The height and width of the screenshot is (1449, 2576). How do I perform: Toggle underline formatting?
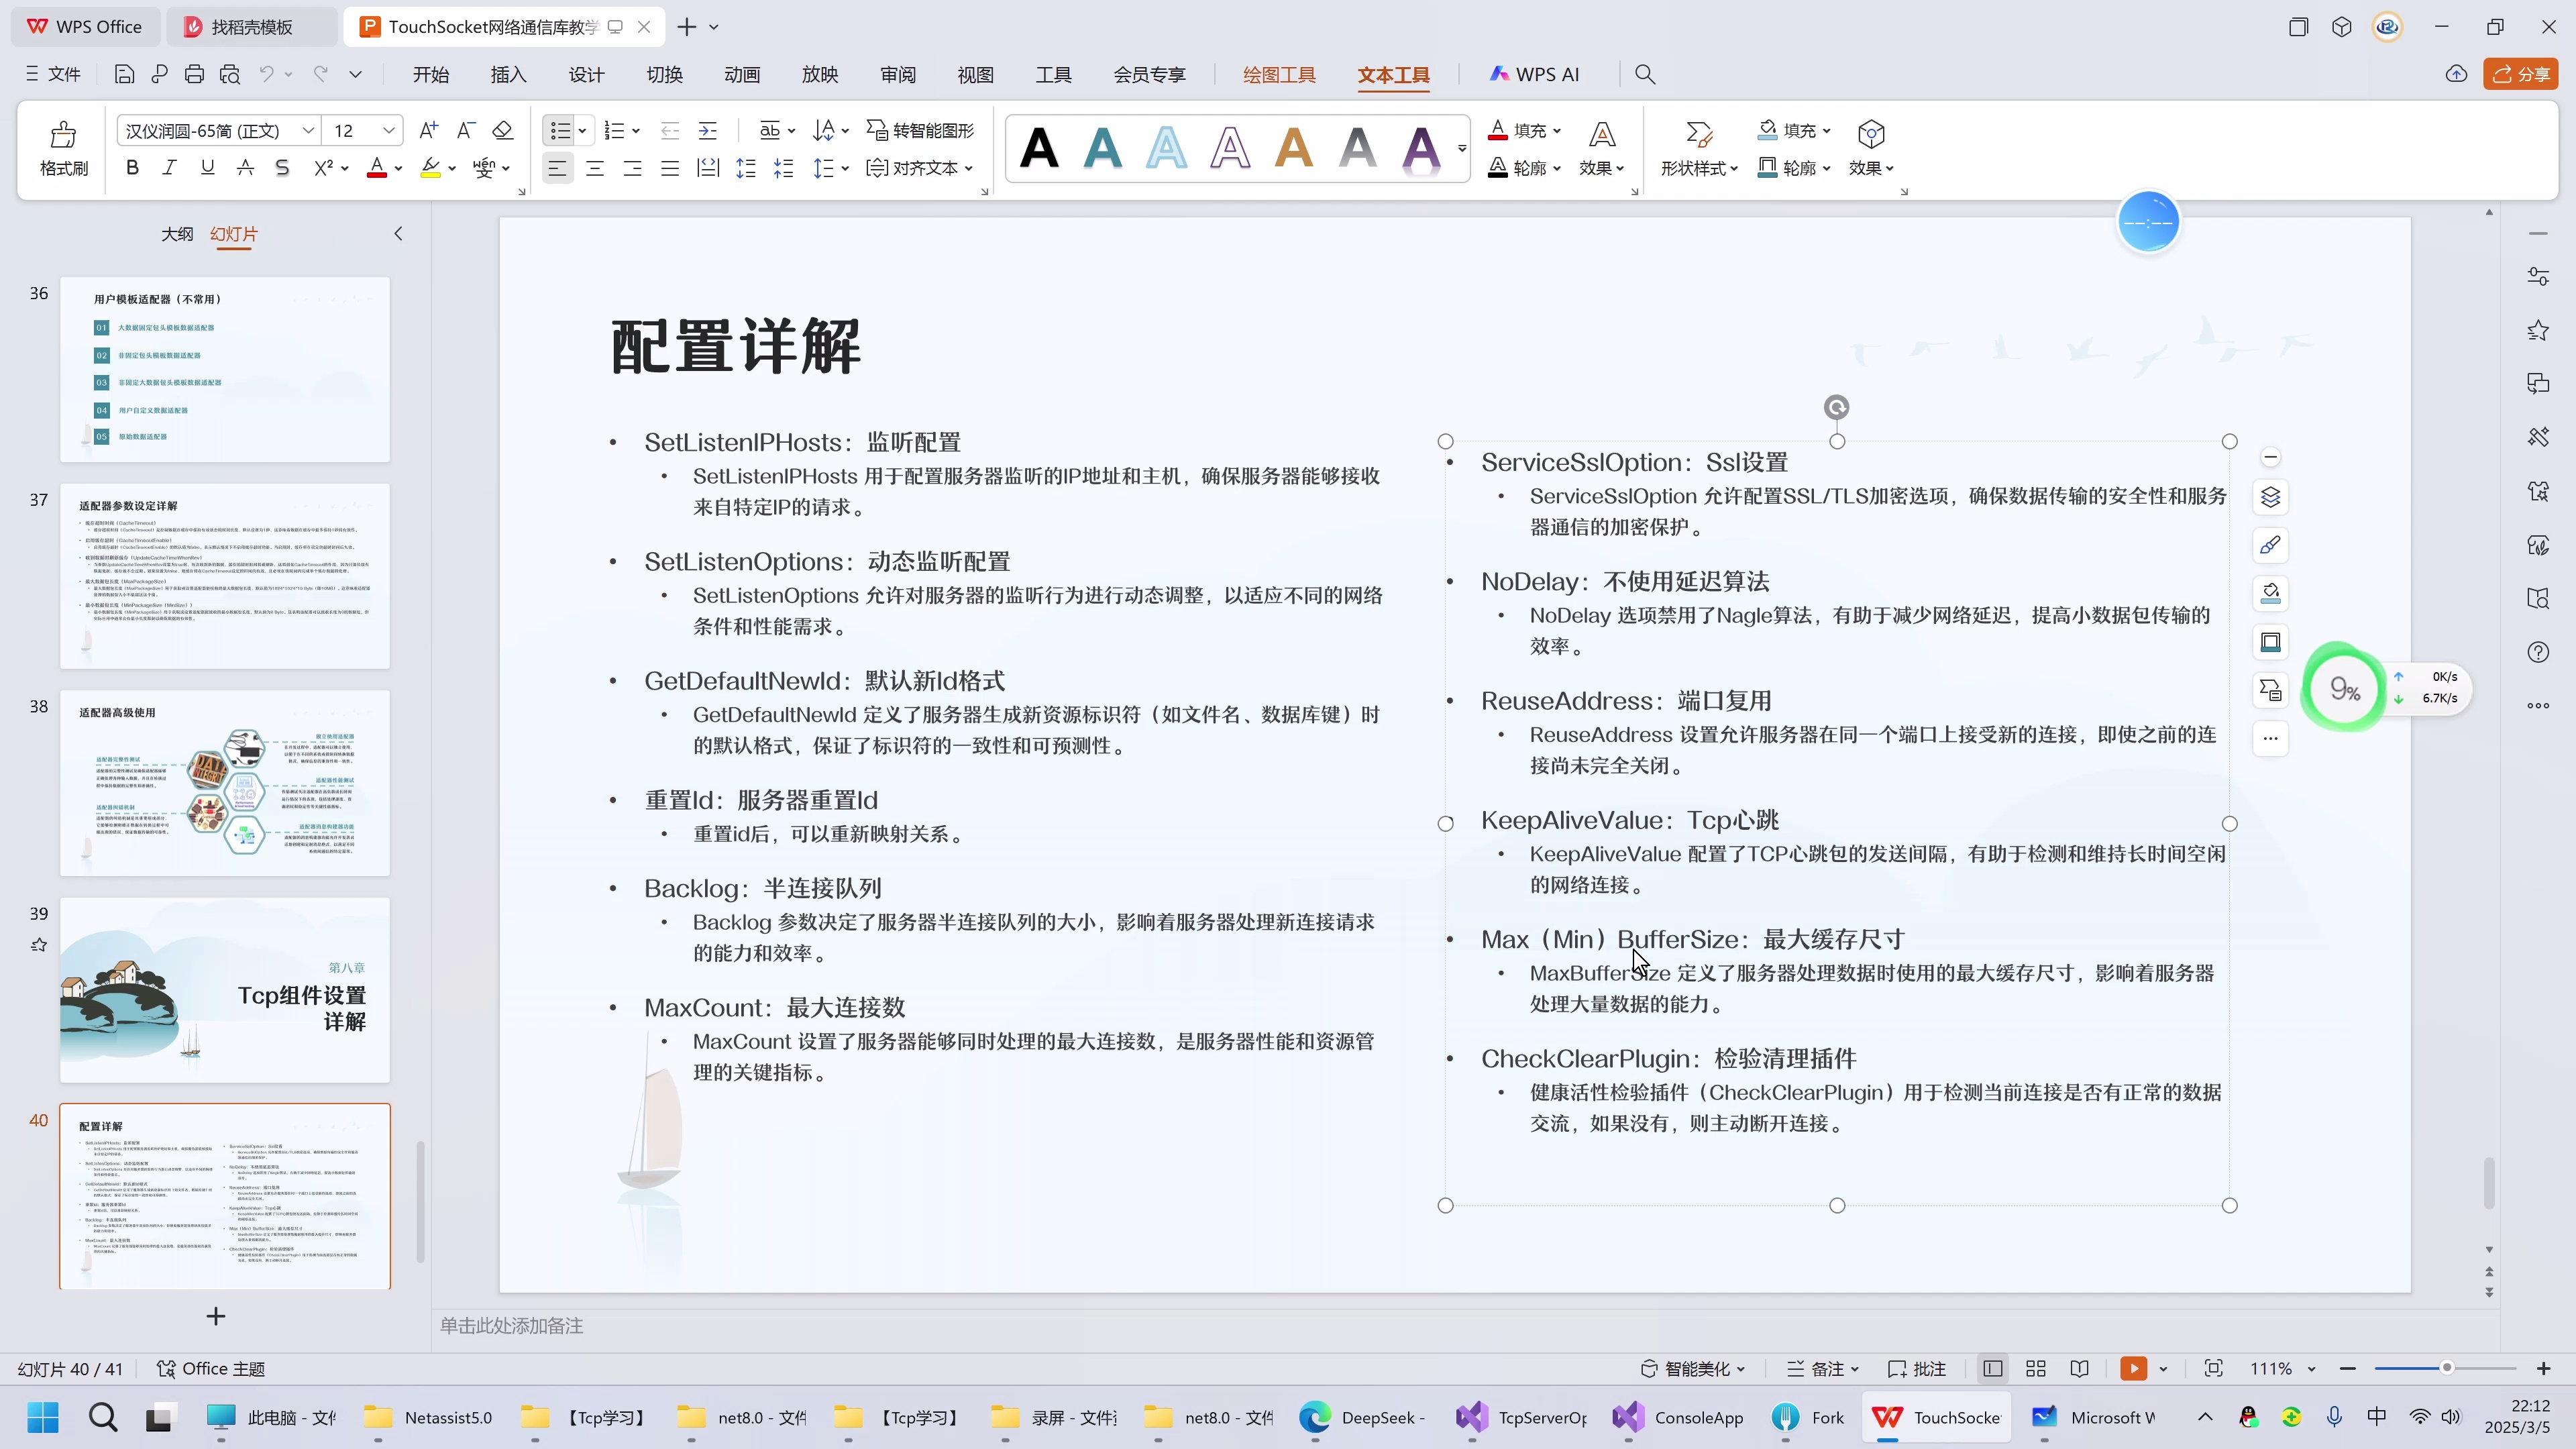click(207, 167)
